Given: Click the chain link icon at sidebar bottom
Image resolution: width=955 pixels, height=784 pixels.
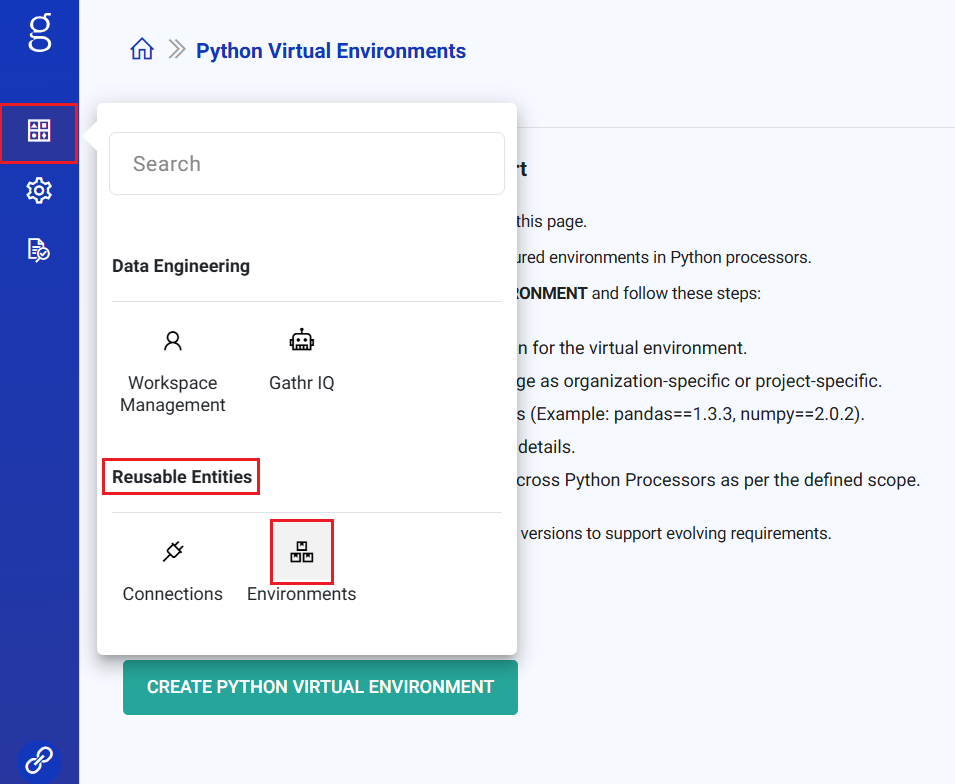Looking at the screenshot, I should (39, 760).
